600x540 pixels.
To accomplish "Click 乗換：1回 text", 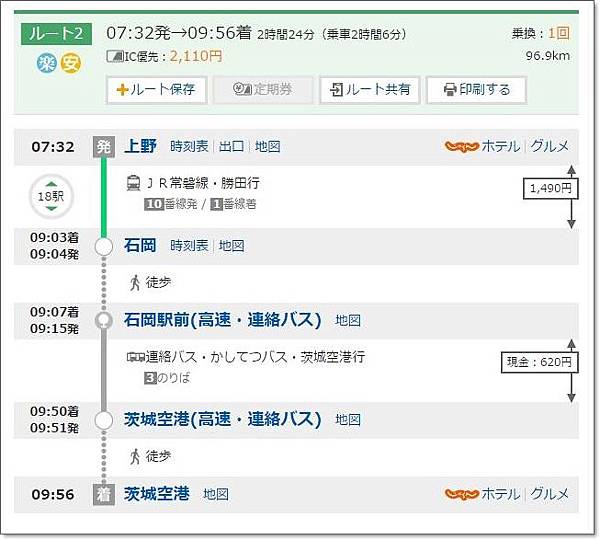I will (540, 33).
